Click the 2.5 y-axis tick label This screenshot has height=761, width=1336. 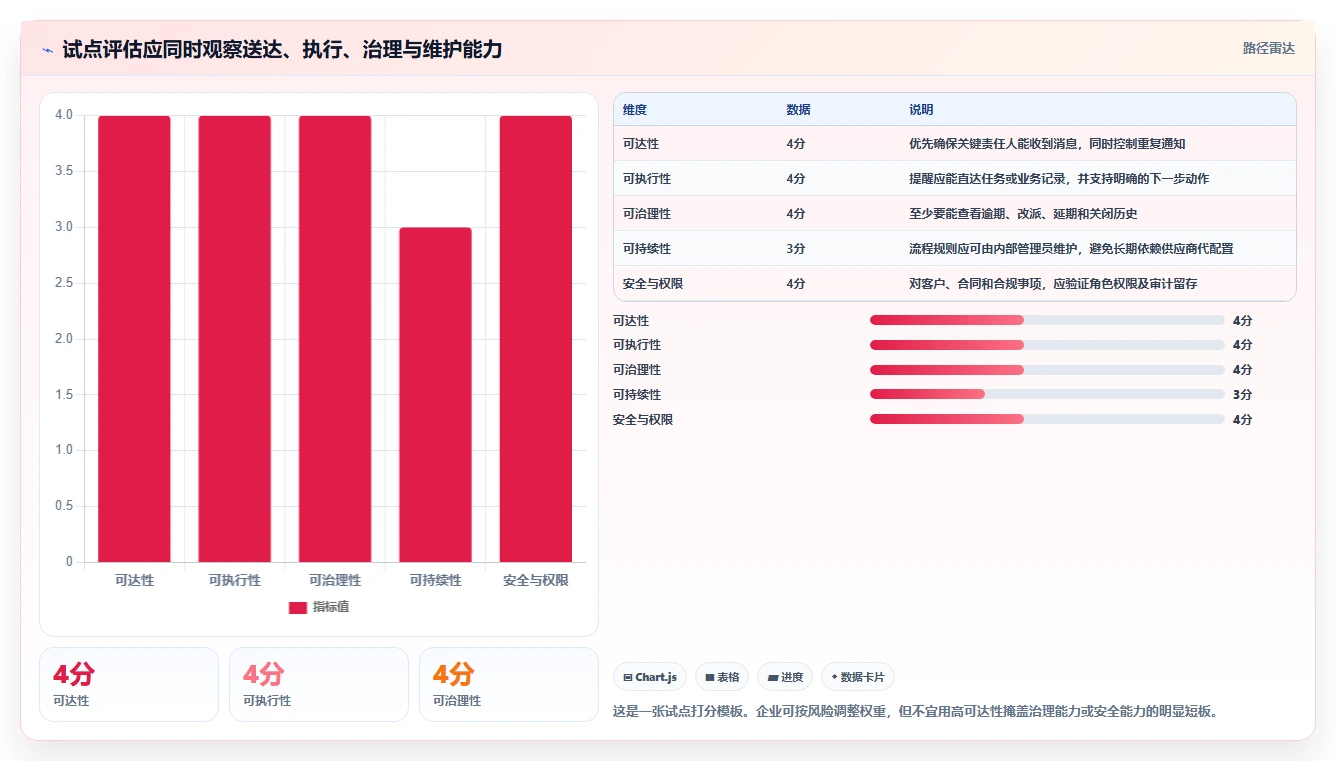(64, 283)
